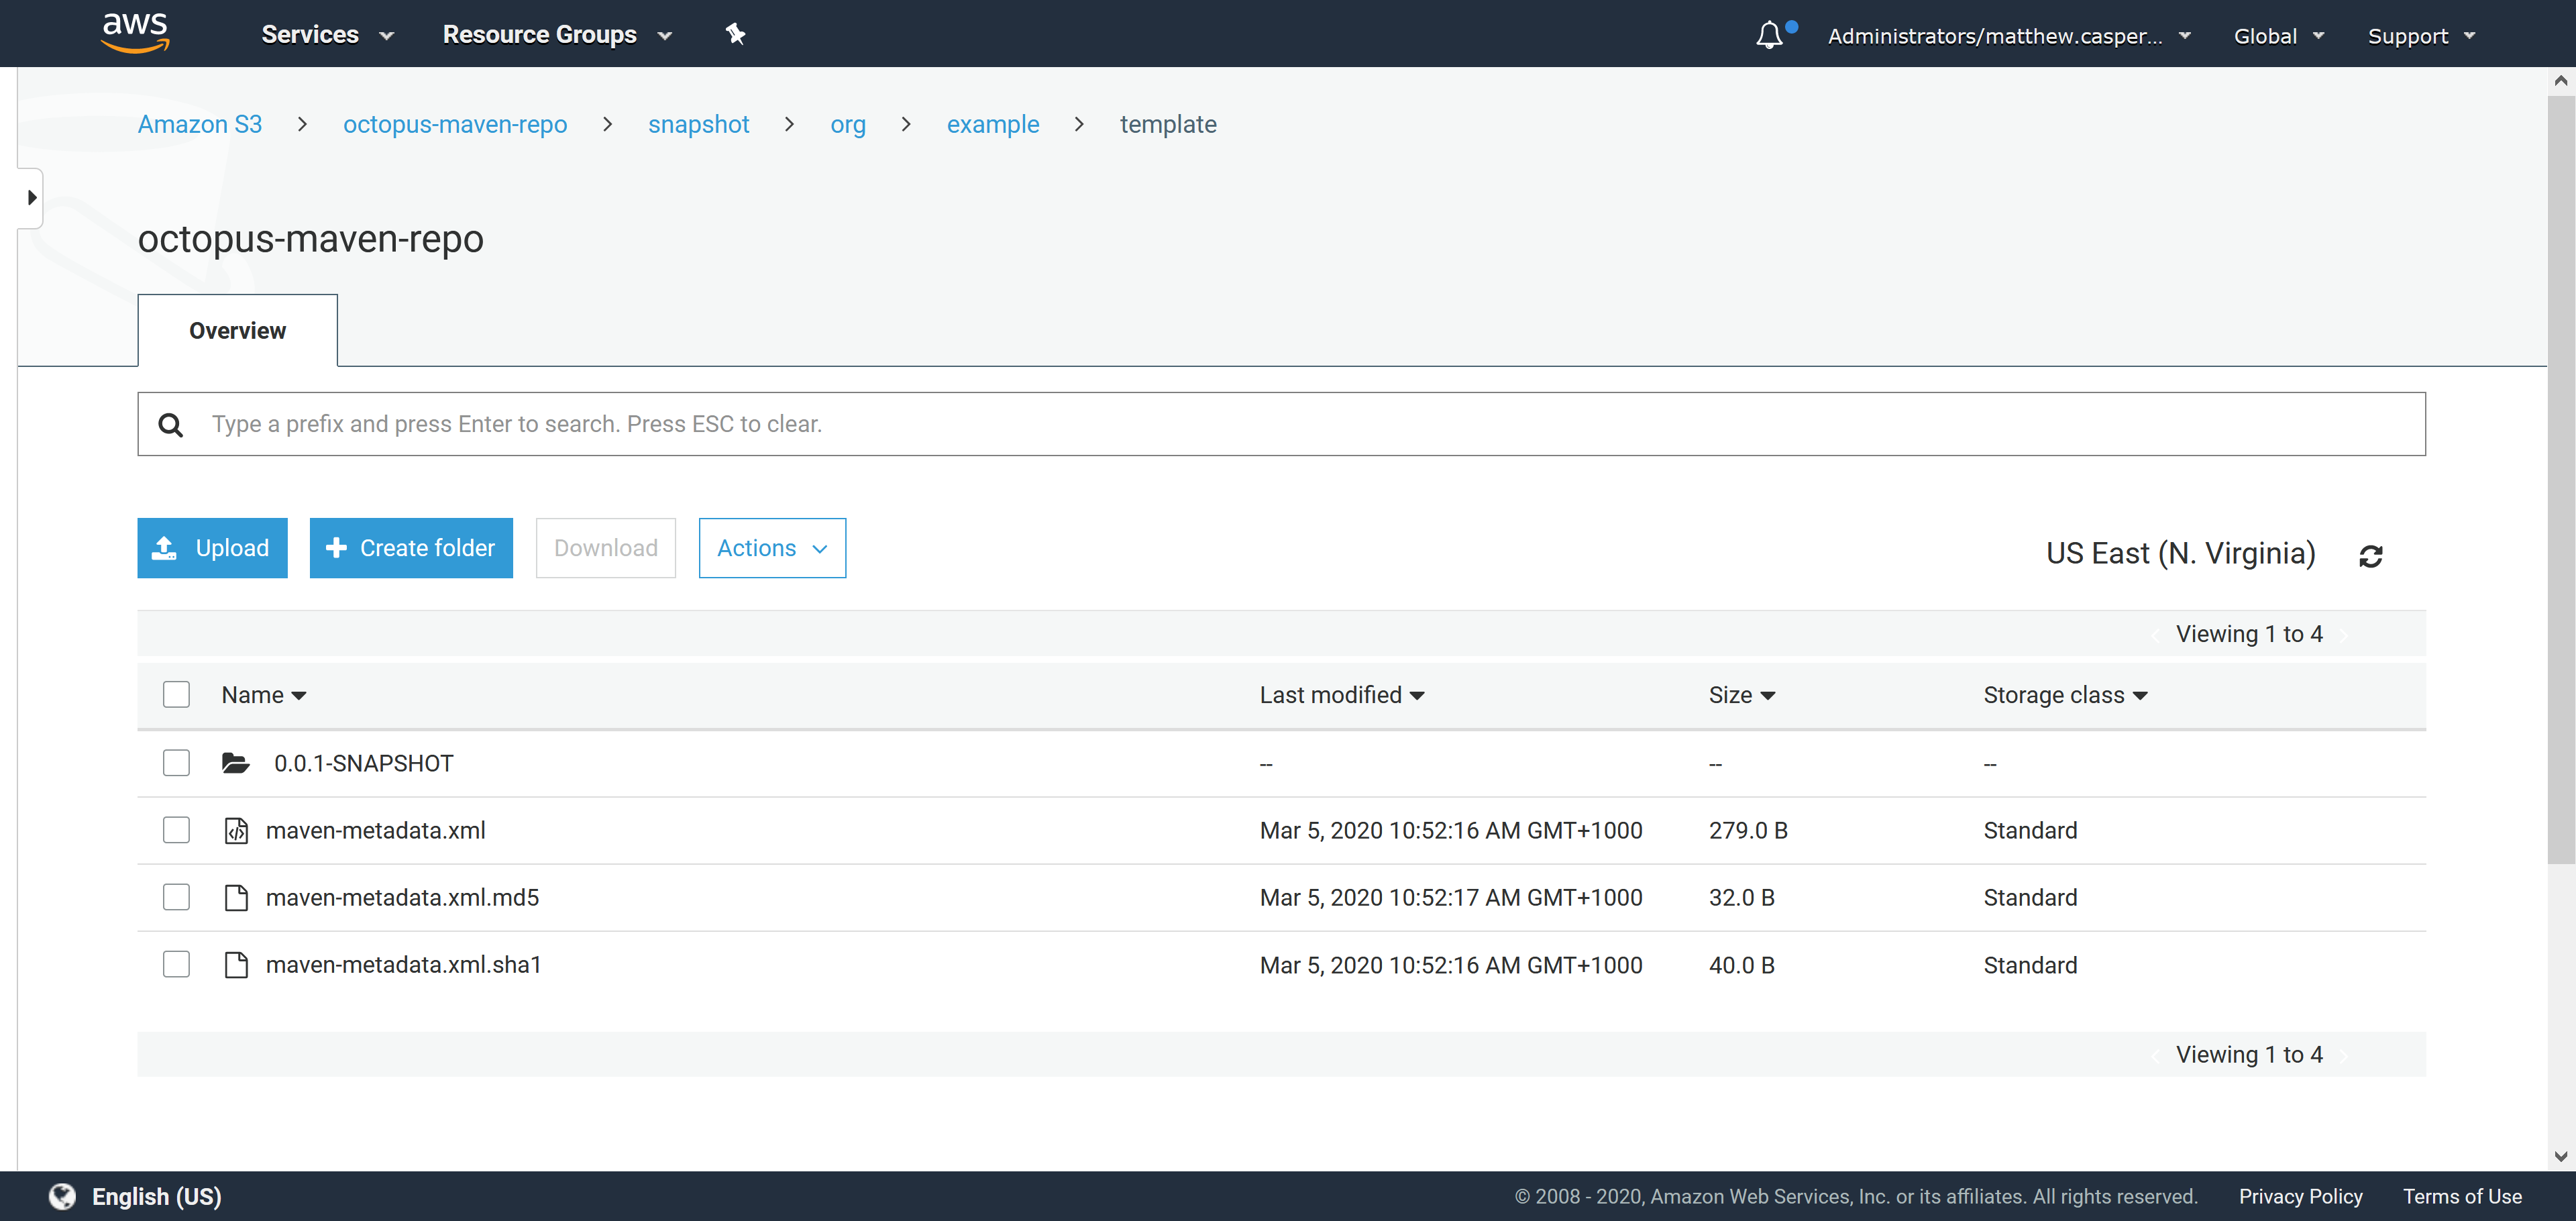Open the Actions dropdown

click(772, 548)
